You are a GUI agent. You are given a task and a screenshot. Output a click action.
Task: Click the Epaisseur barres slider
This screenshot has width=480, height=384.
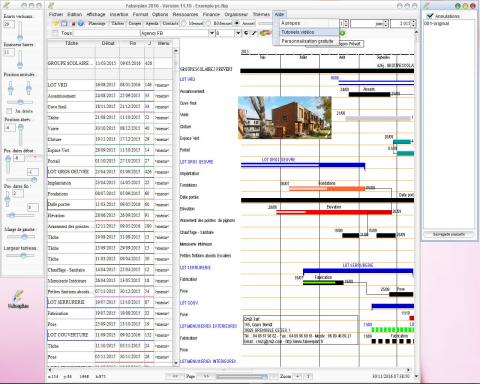tap(20, 59)
